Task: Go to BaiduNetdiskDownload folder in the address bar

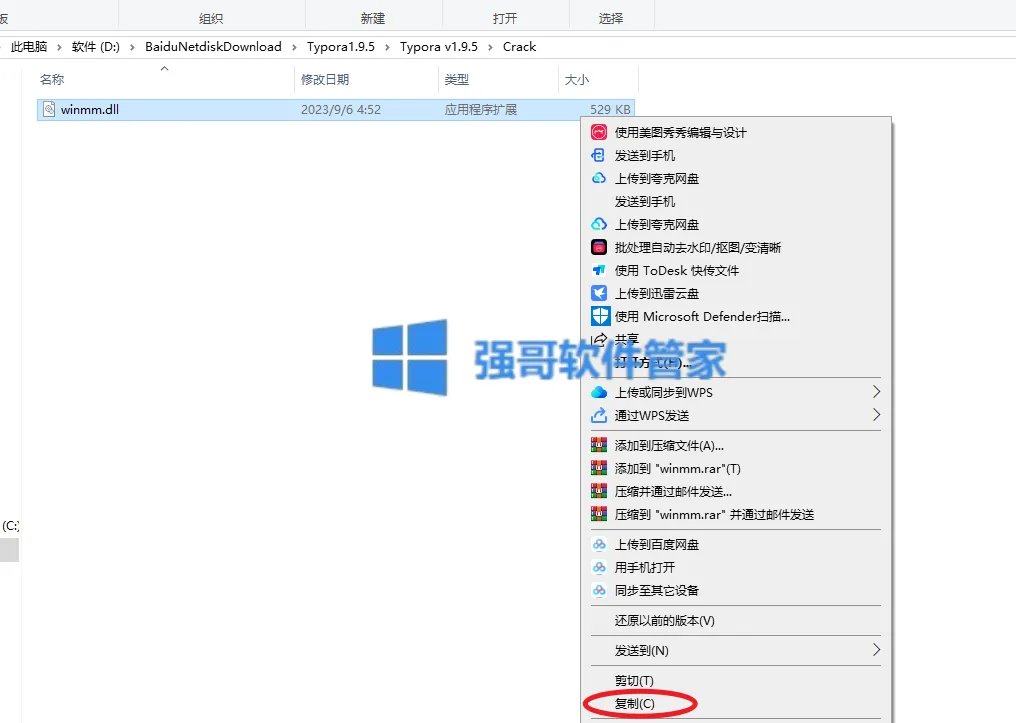Action: (213, 47)
